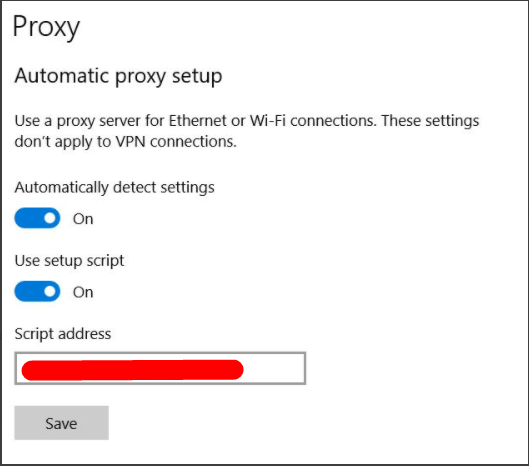Click the VPN connections sentence
The height and width of the screenshot is (466, 529).
[126, 142]
